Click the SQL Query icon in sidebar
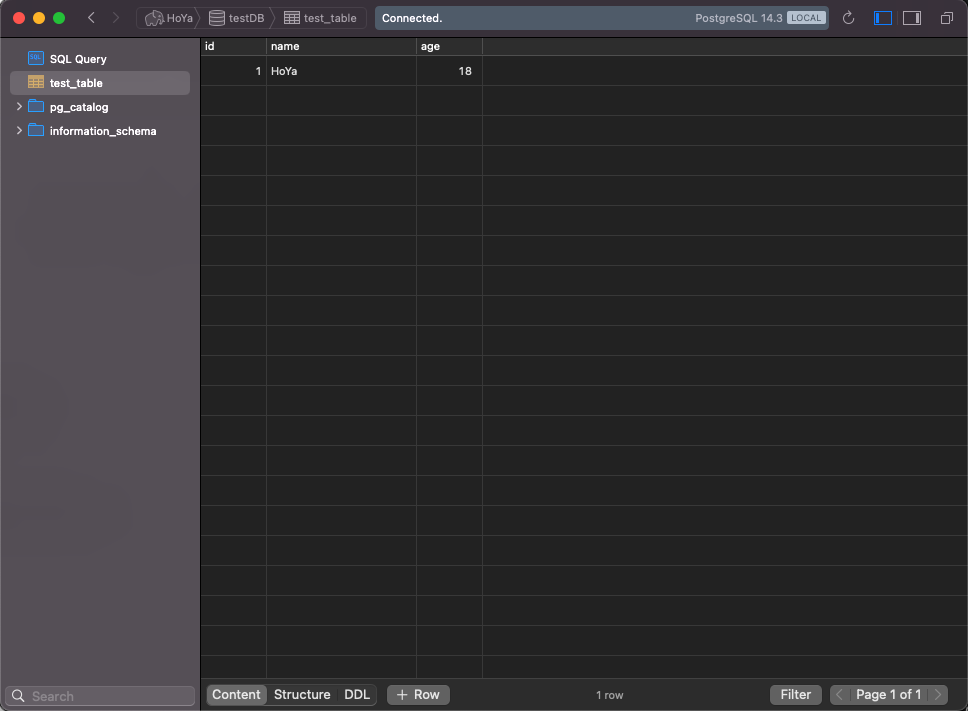The height and width of the screenshot is (711, 968). tap(36, 58)
